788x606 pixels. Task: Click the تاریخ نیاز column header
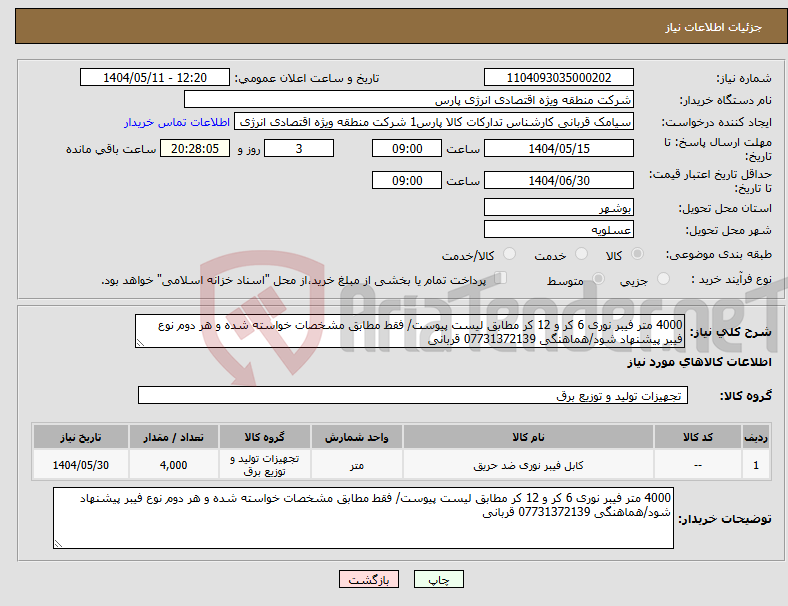pos(80,437)
